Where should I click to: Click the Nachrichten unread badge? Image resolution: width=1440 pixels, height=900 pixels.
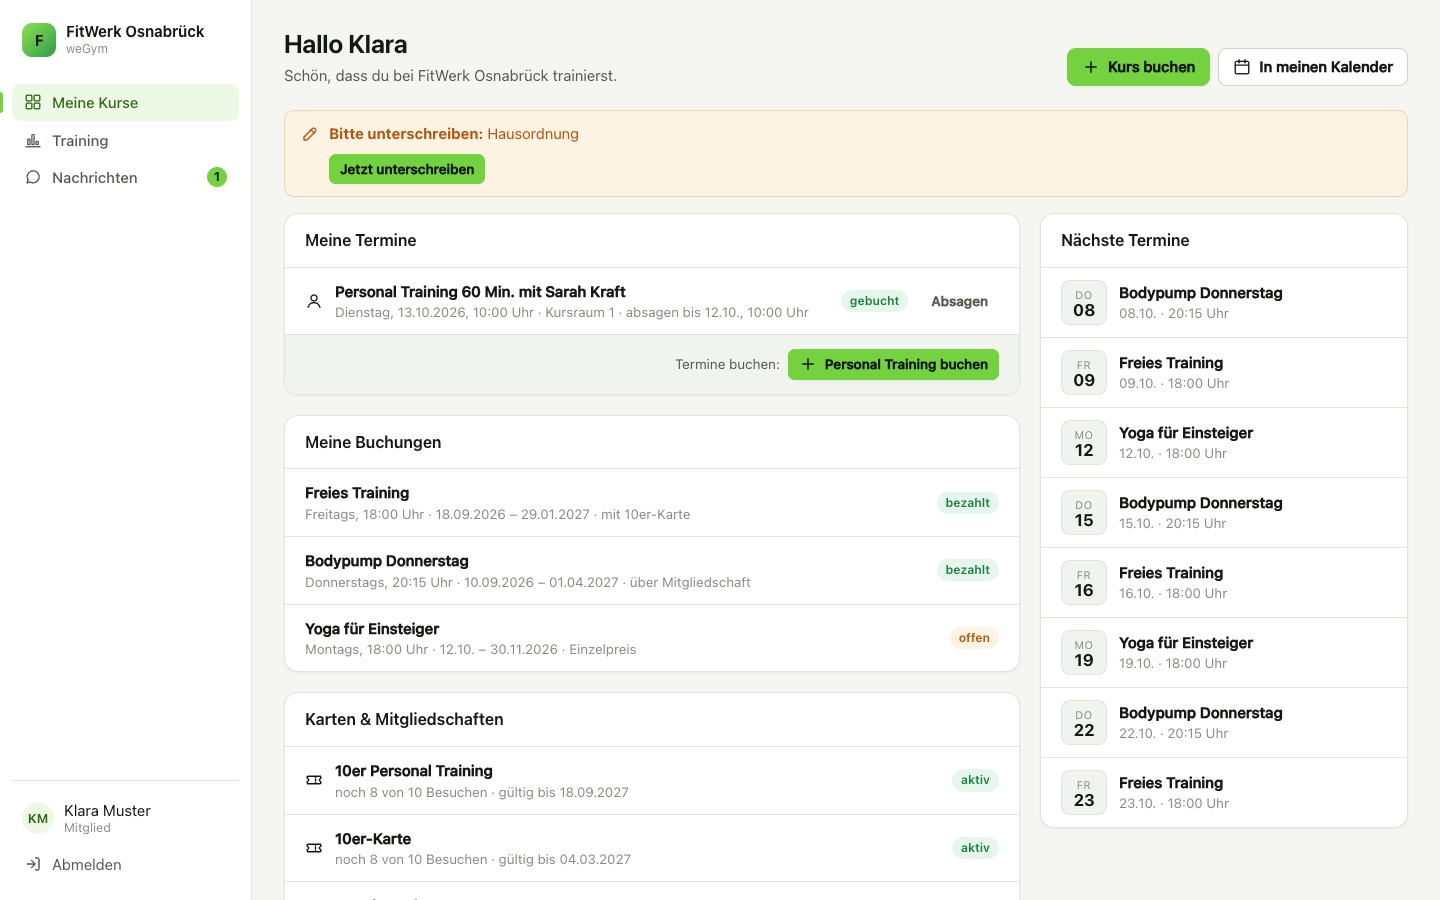point(217,177)
